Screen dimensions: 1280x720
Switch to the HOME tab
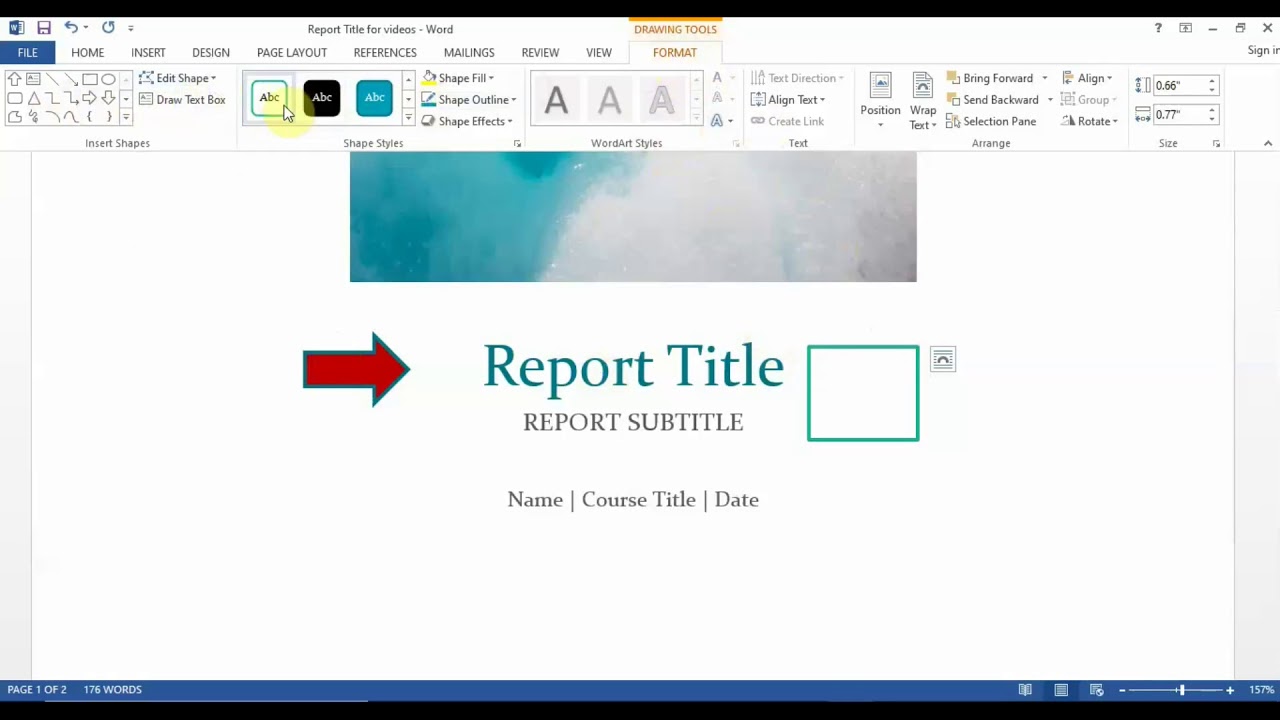87,53
